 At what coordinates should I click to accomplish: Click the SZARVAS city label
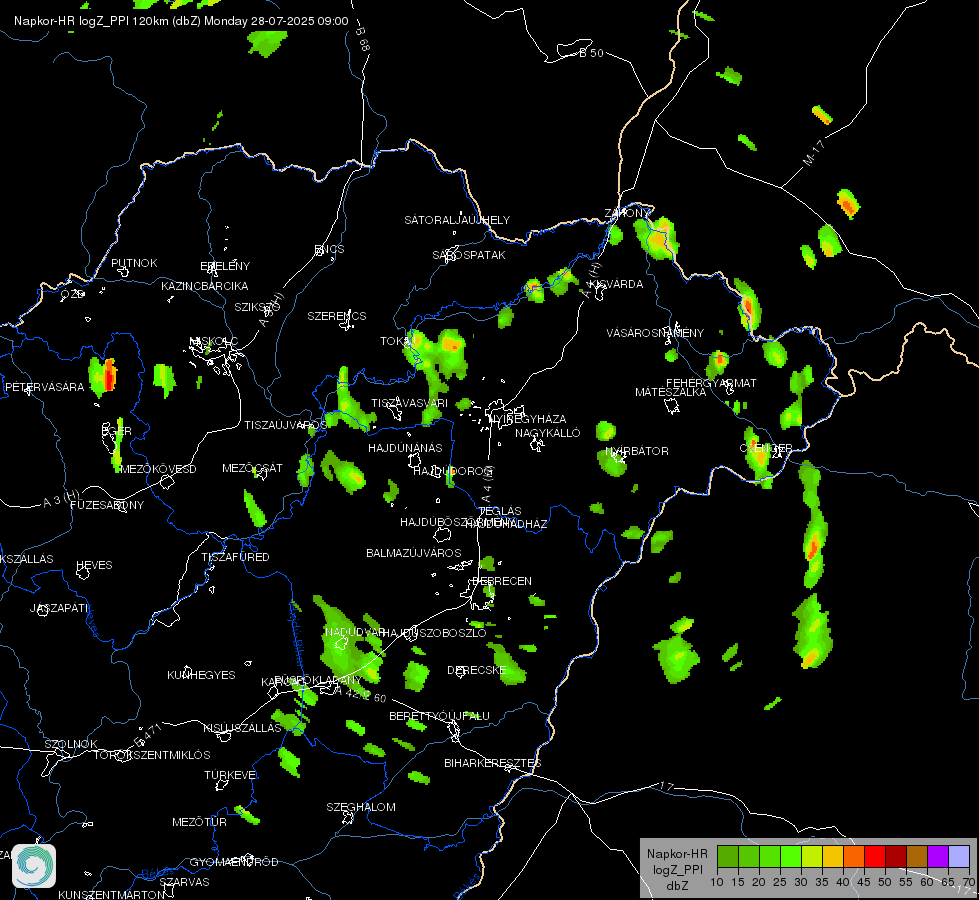pyautogui.click(x=185, y=882)
